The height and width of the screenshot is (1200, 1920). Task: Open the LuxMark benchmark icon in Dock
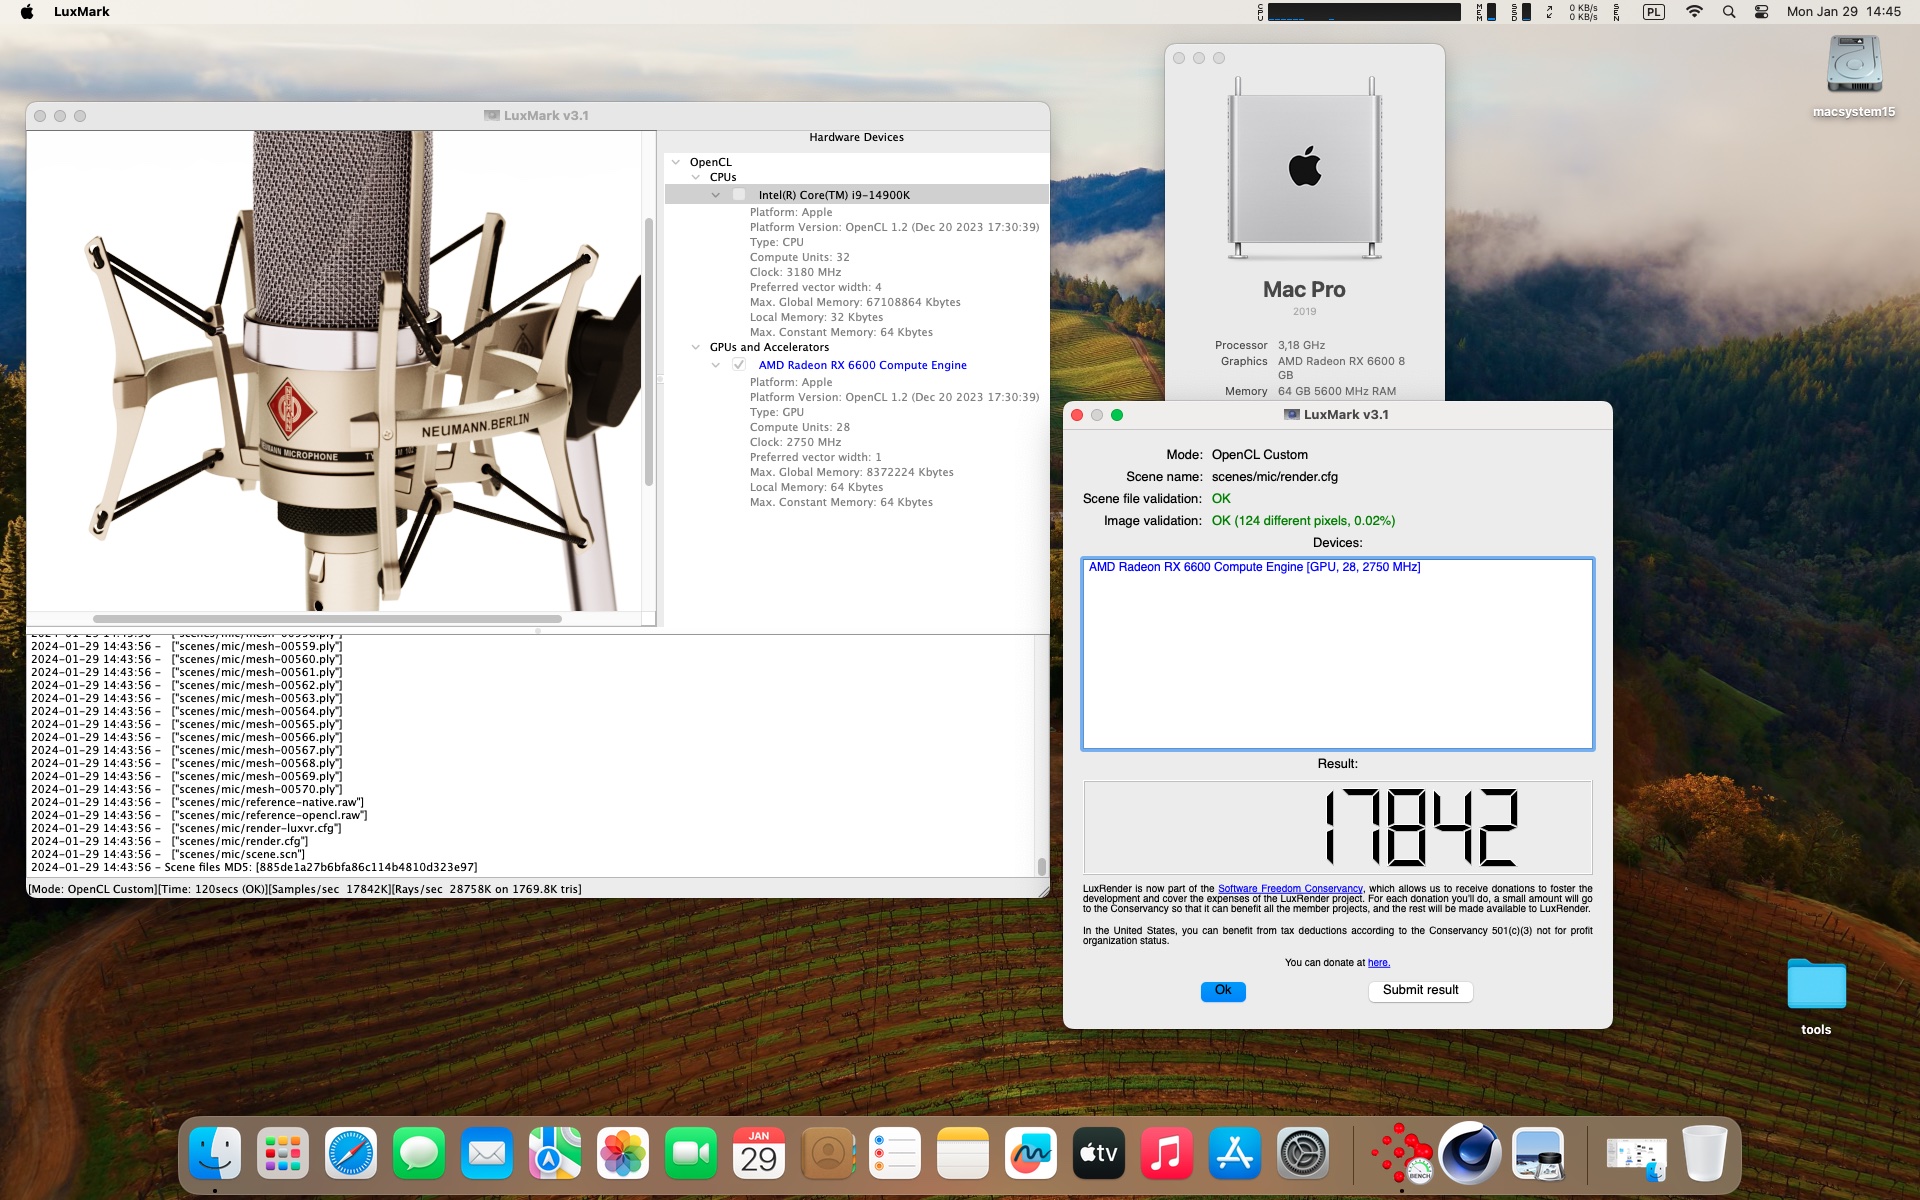click(1402, 1153)
